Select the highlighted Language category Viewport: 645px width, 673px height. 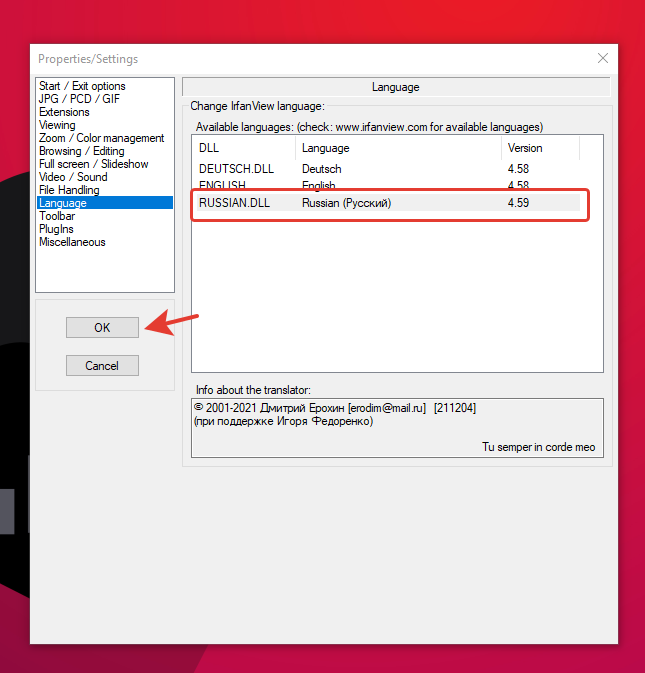pos(105,203)
